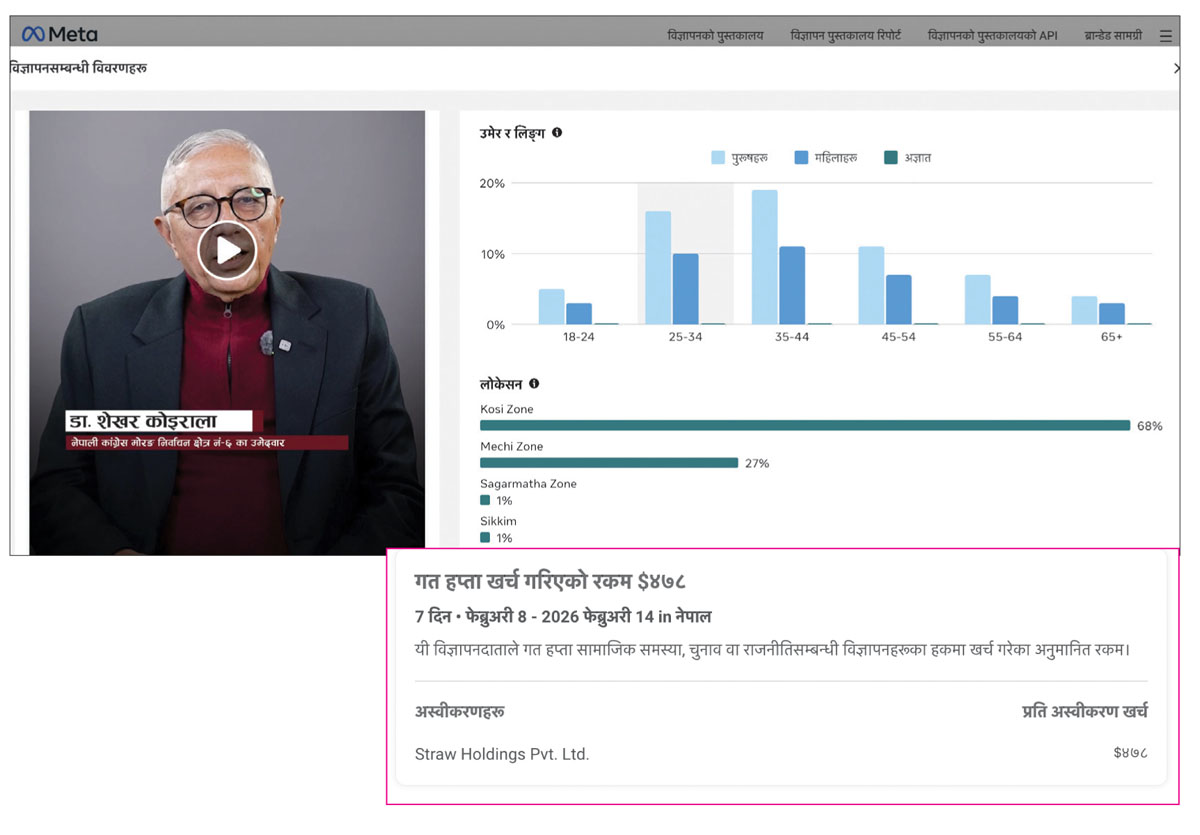The image size is (1200, 835).
Task: Click the अस्वीकरणहरू column header
Action: click(460, 712)
